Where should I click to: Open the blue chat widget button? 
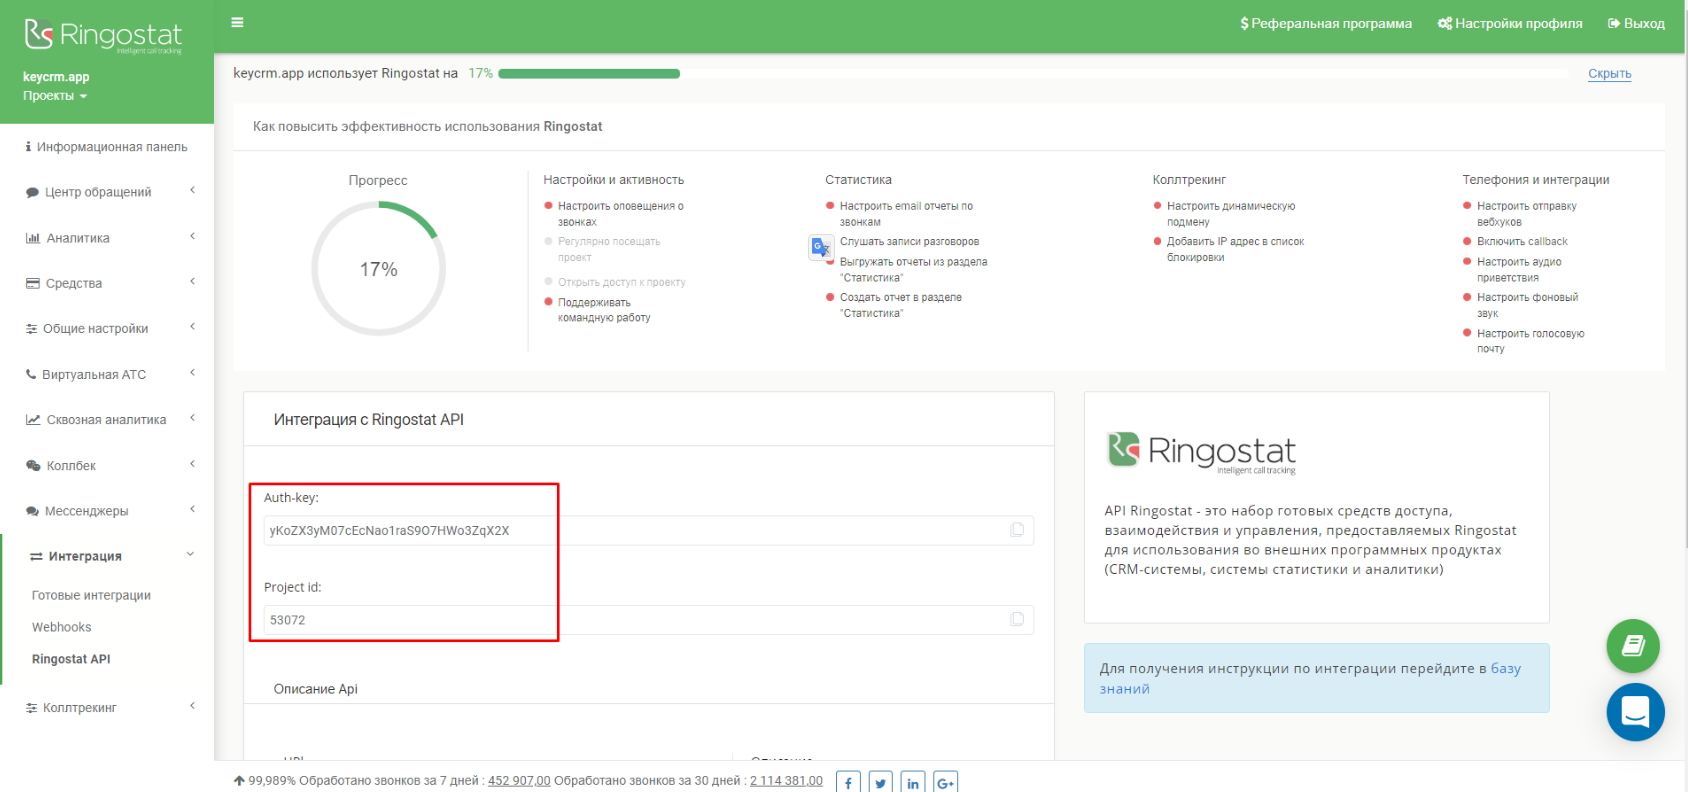pyautogui.click(x=1636, y=712)
